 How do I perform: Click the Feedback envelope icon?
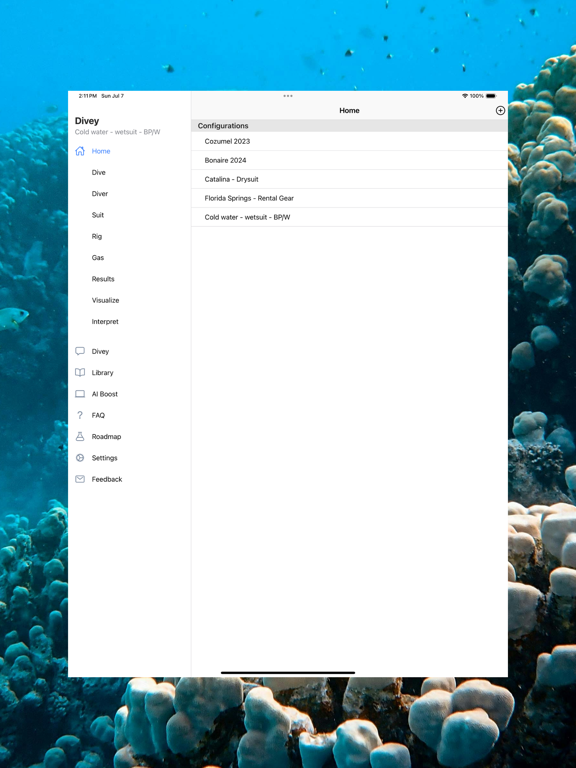(x=80, y=479)
